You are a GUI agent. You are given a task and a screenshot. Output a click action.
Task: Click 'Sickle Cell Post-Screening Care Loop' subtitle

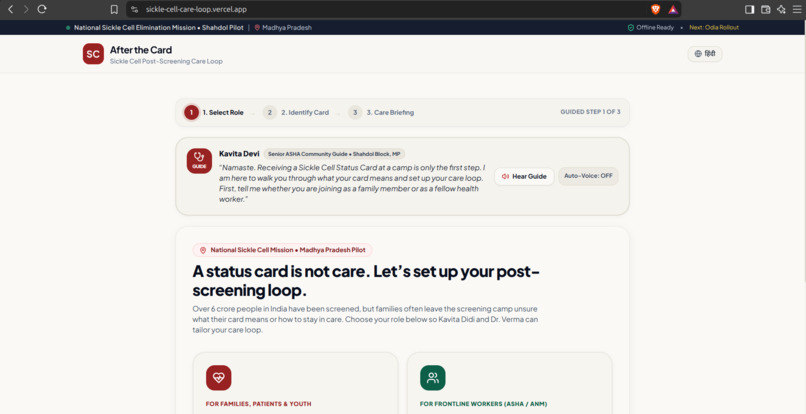(x=166, y=61)
